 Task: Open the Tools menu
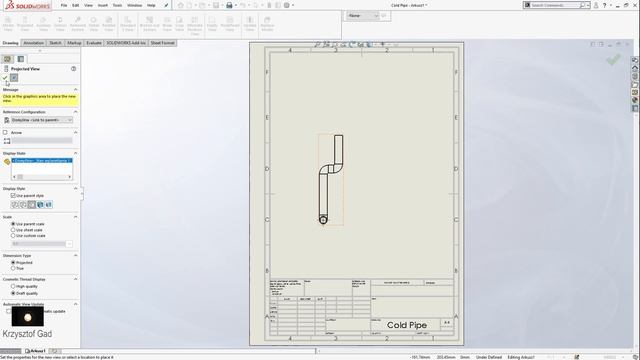[117, 5]
